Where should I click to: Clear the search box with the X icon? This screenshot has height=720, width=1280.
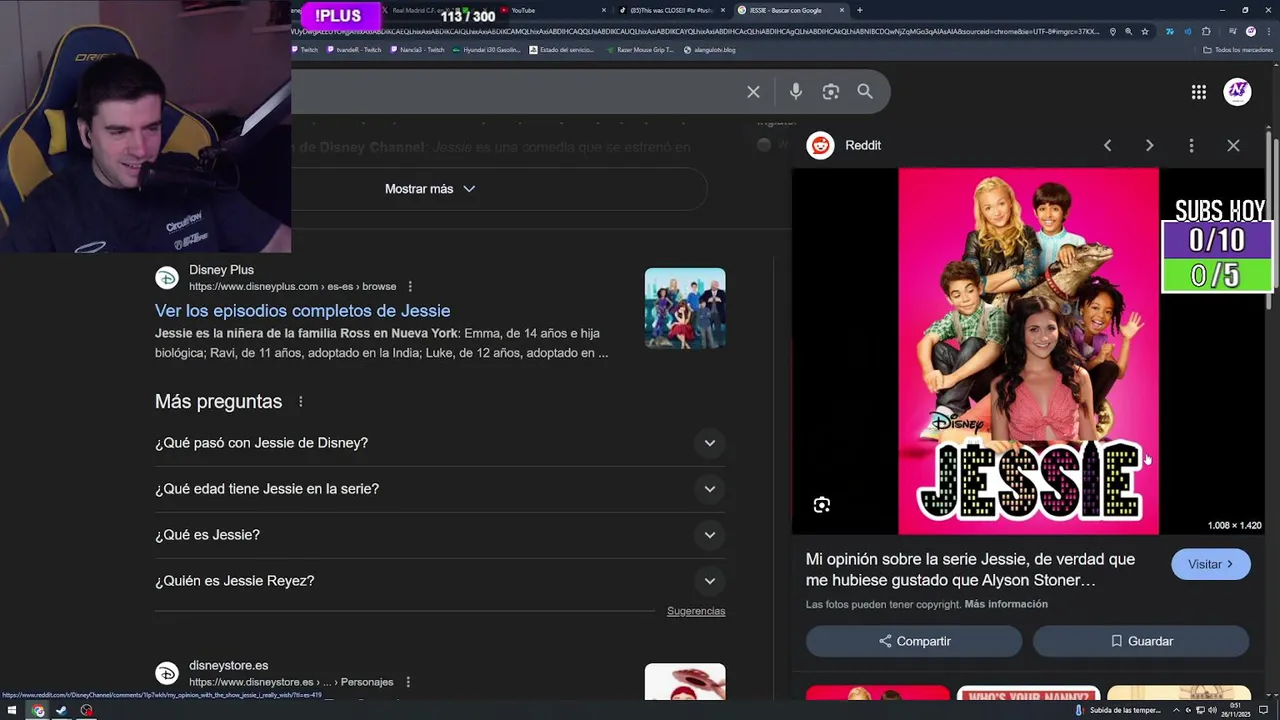pyautogui.click(x=753, y=92)
